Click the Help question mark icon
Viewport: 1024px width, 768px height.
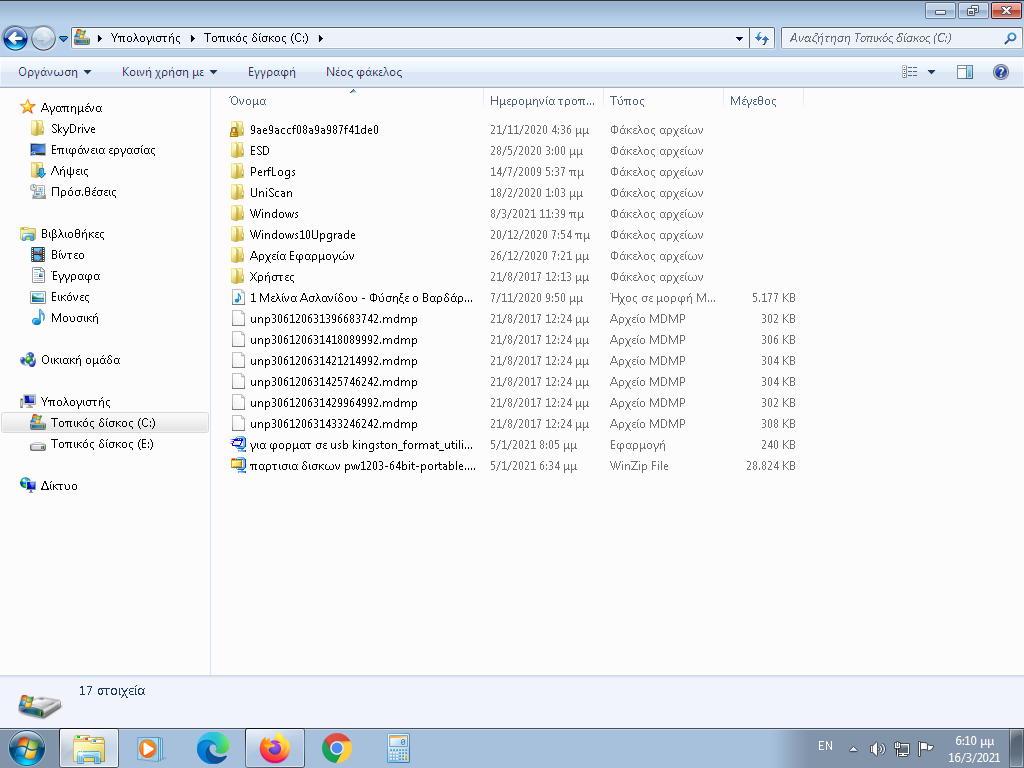pos(1000,72)
